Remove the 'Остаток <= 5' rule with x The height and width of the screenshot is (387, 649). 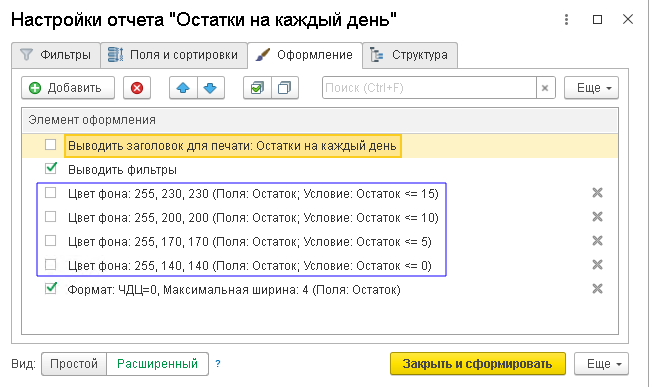tap(597, 240)
